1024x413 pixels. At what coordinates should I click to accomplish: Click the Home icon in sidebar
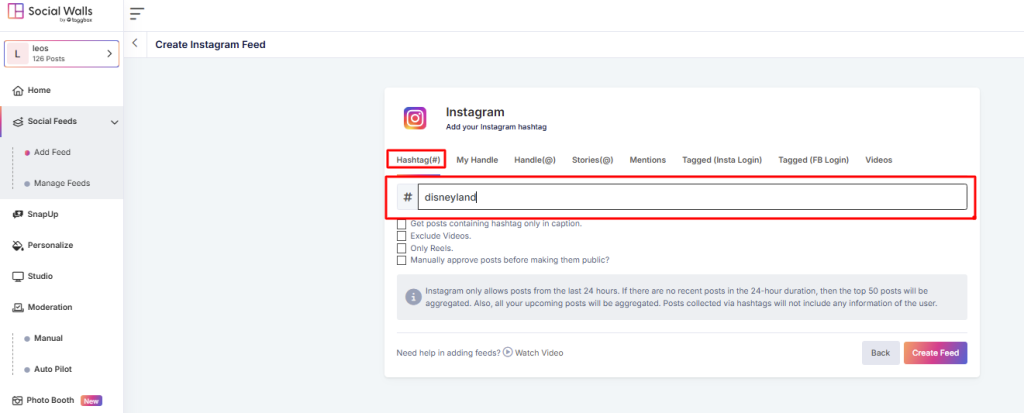18,90
